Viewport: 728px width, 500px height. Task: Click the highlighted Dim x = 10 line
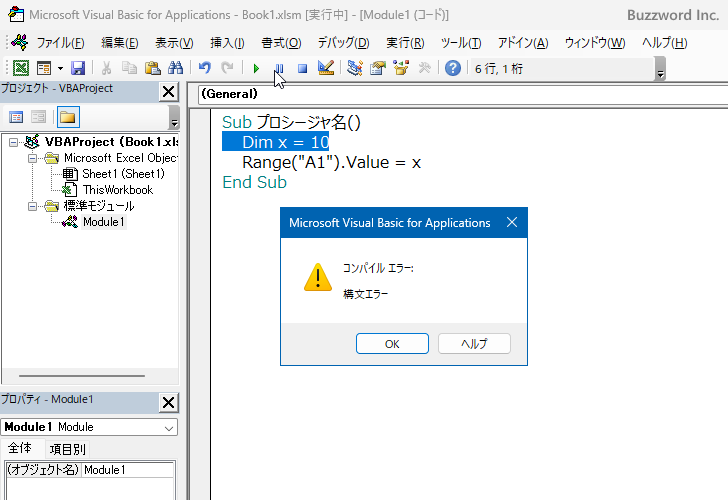pos(276,142)
